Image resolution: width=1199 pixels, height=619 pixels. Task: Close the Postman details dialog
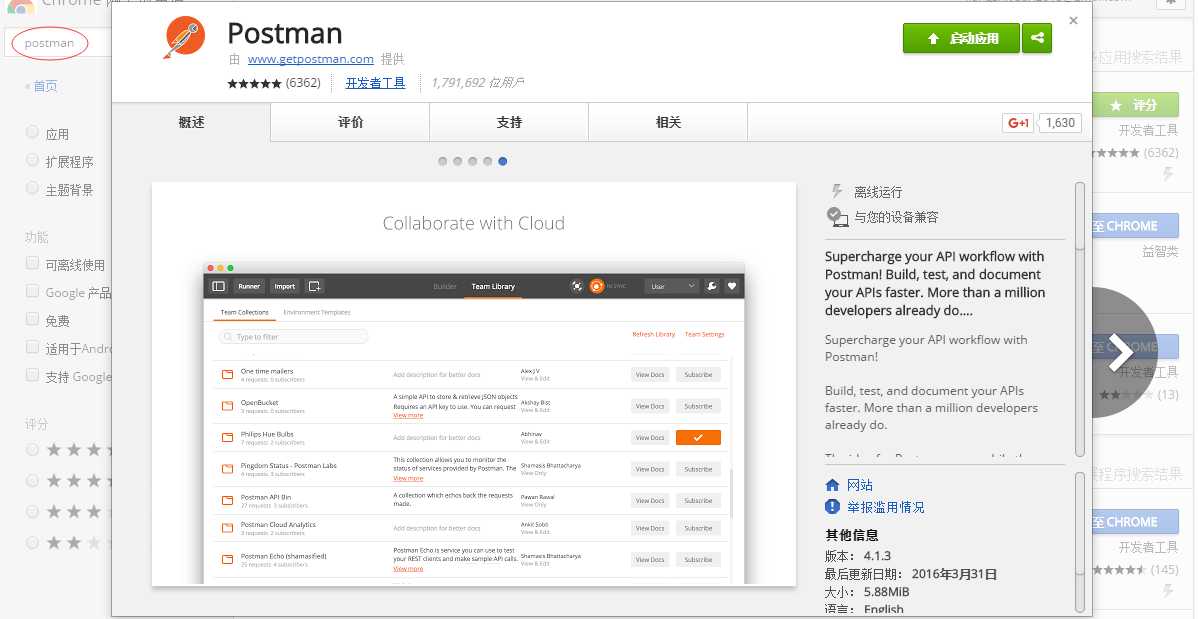point(1074,21)
